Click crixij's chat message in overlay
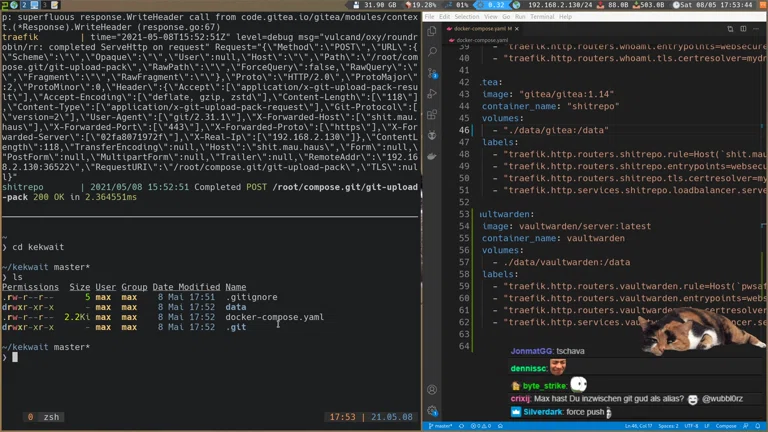This screenshot has height=432, width=768. pyautogui.click(x=626, y=399)
